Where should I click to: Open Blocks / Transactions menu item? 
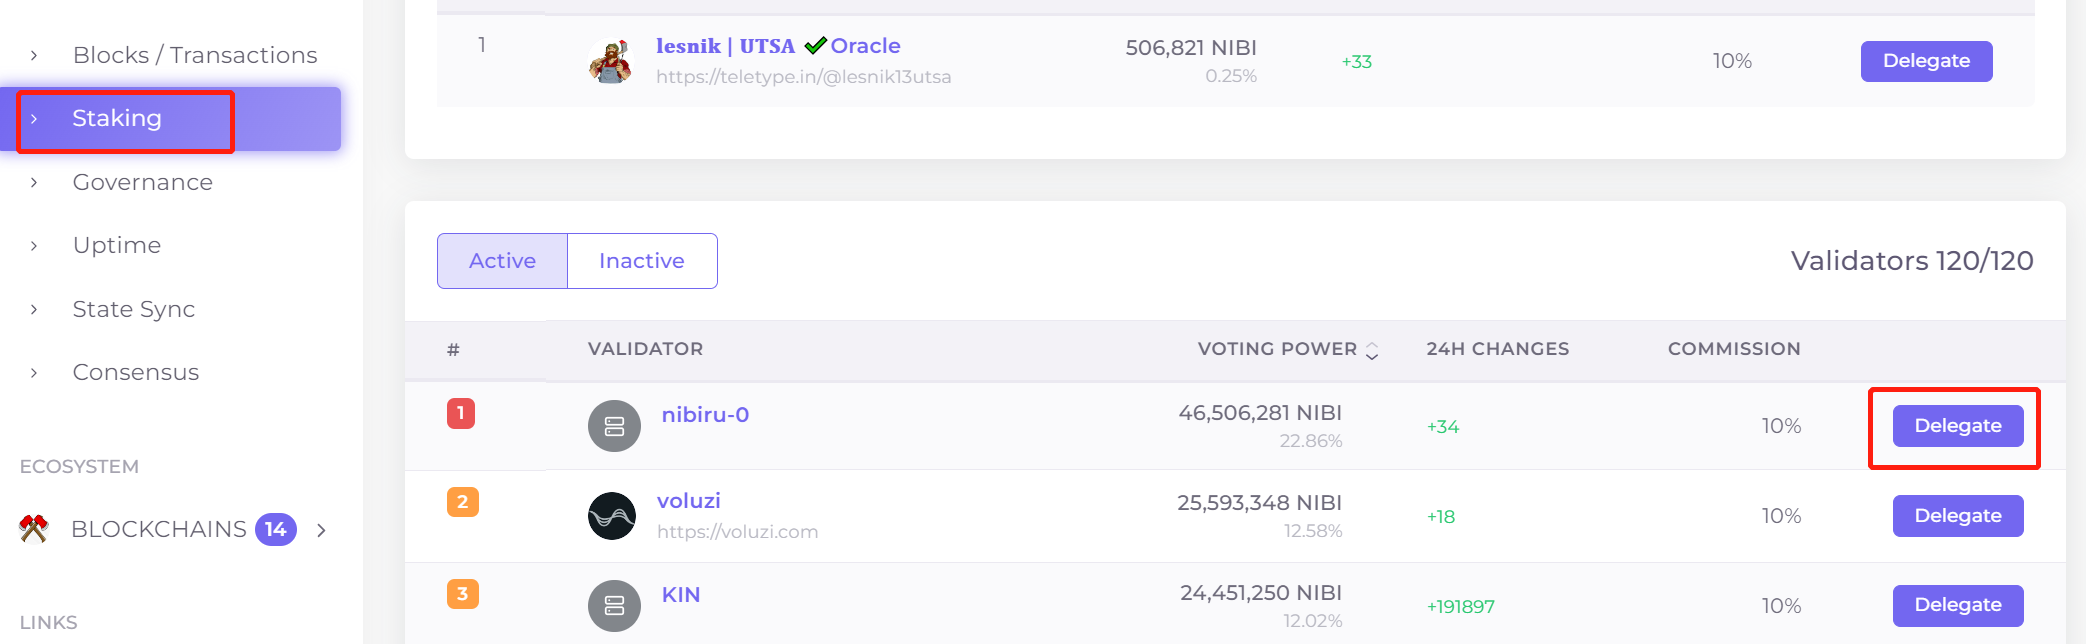pyautogui.click(x=194, y=55)
